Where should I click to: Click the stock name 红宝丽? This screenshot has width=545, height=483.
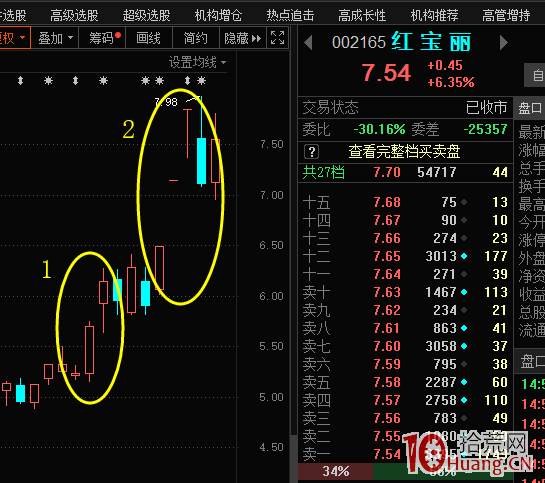[431, 42]
